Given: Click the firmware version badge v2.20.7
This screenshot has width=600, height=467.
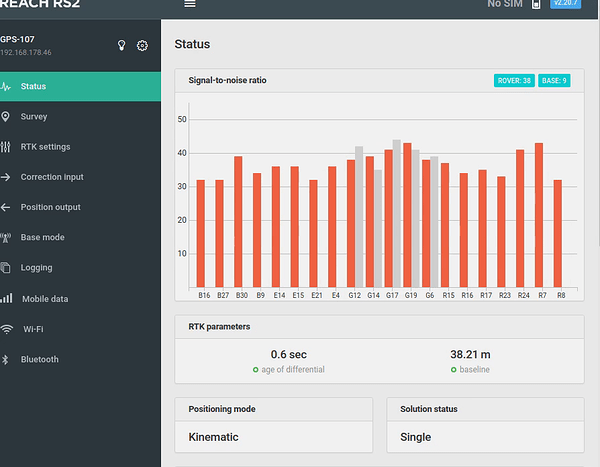Looking at the screenshot, I should coord(566,3).
